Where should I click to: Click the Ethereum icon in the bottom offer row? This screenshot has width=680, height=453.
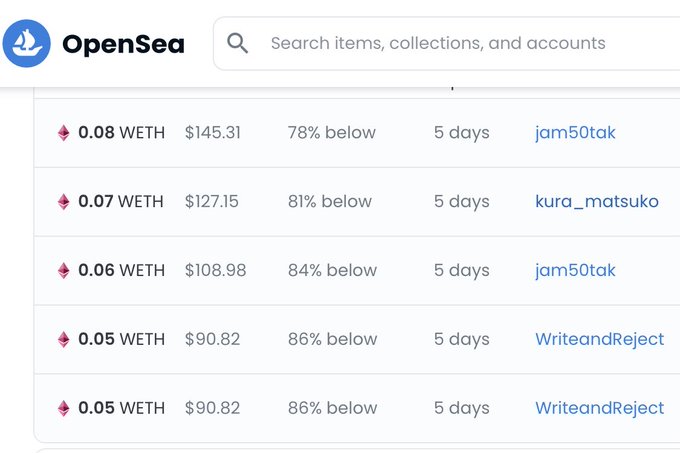[x=64, y=408]
